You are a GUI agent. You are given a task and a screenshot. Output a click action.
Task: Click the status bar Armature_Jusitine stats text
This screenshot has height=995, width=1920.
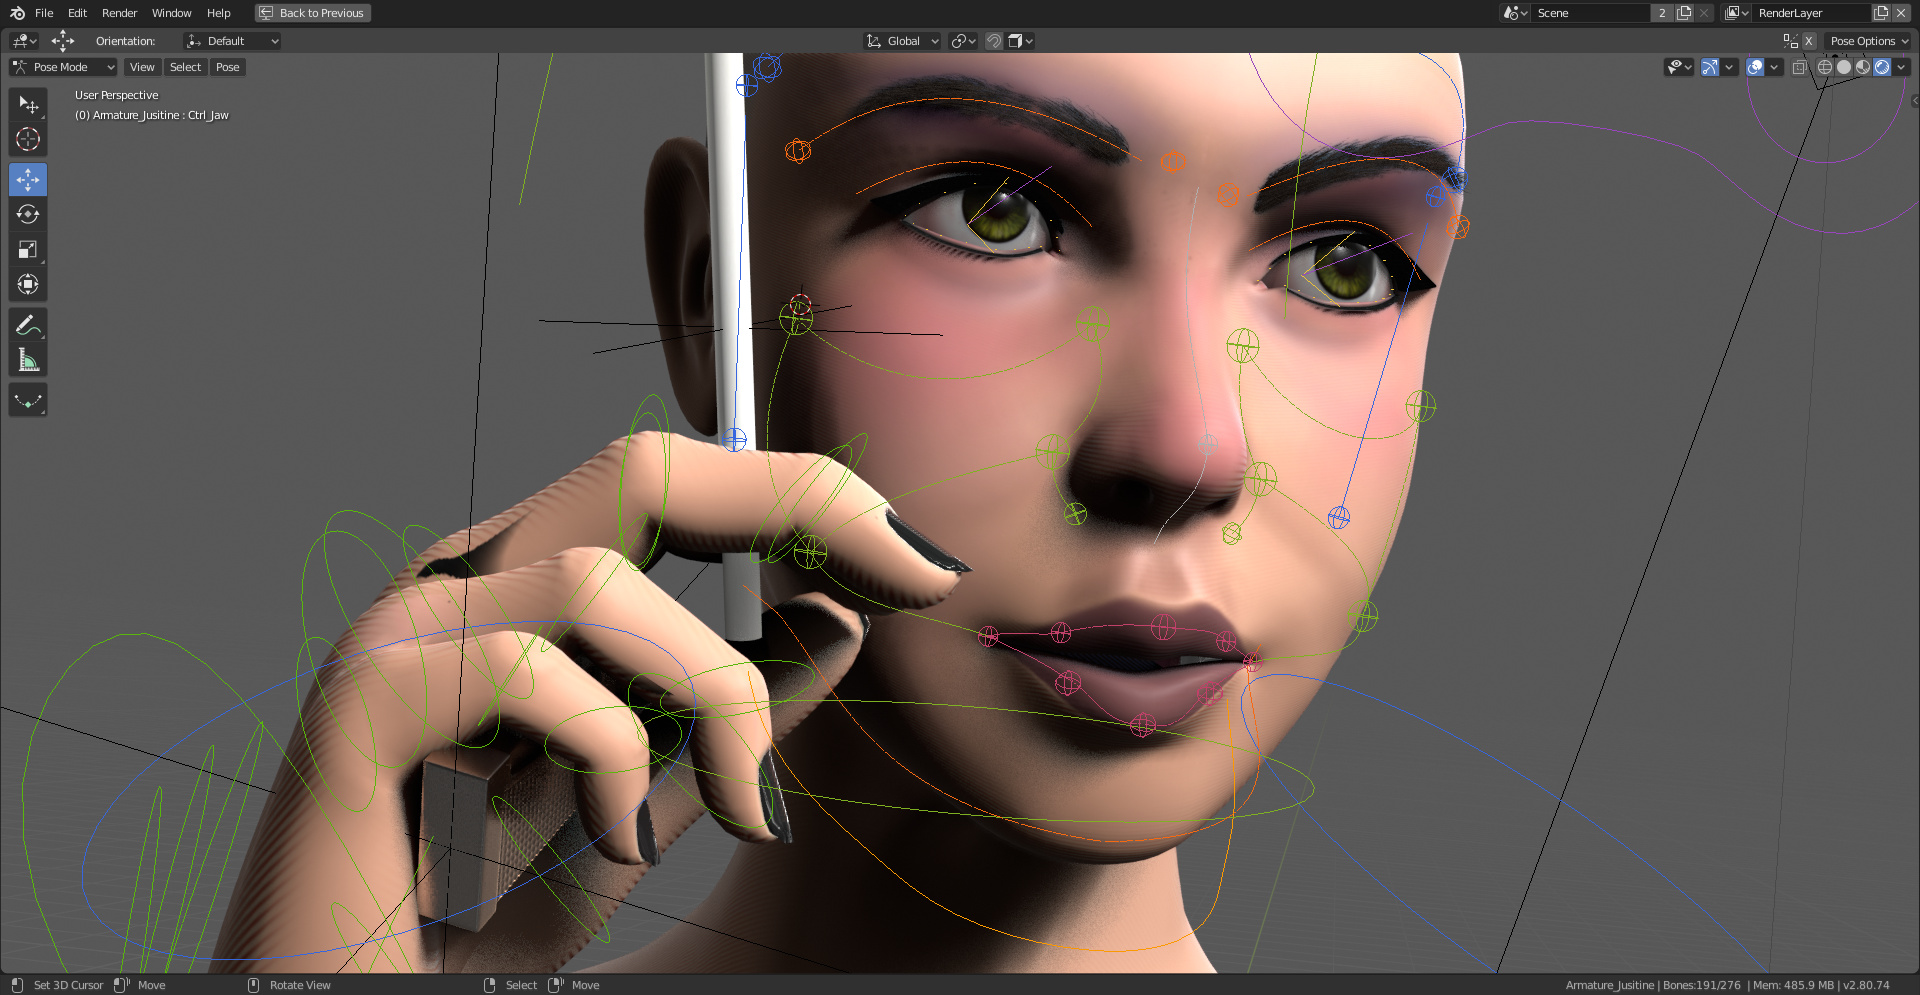pos(1727,985)
